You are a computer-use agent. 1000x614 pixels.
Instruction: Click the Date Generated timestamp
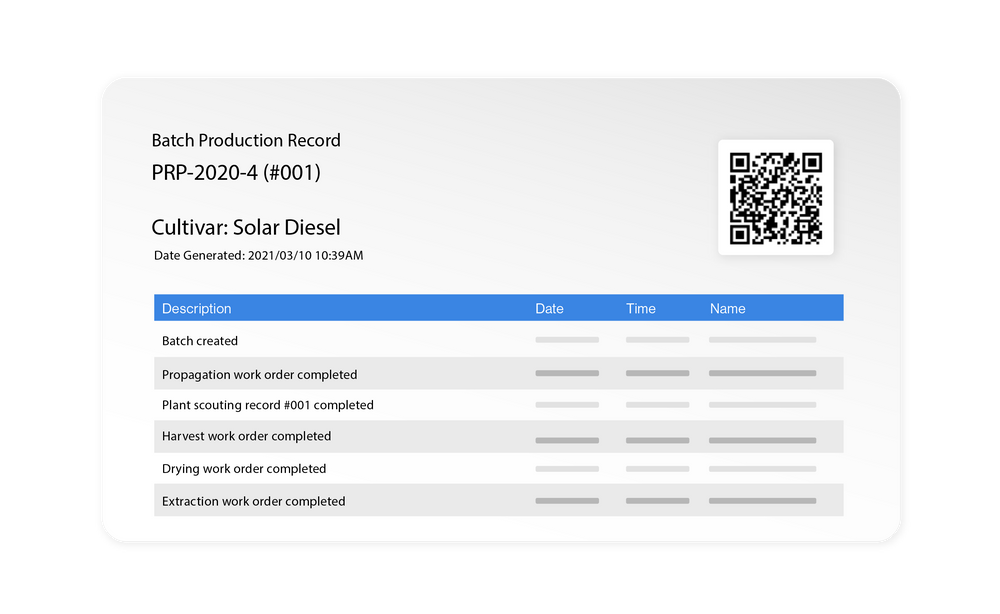[x=258, y=255]
